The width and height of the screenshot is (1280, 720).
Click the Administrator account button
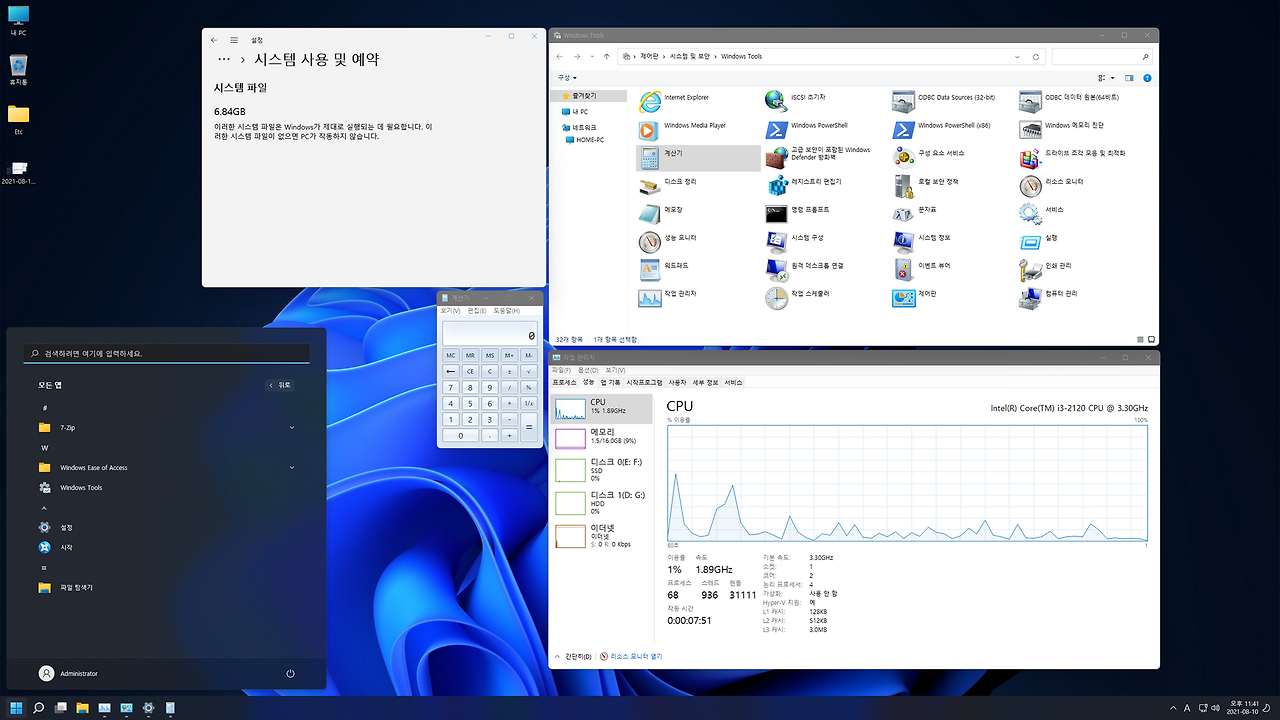(x=68, y=673)
